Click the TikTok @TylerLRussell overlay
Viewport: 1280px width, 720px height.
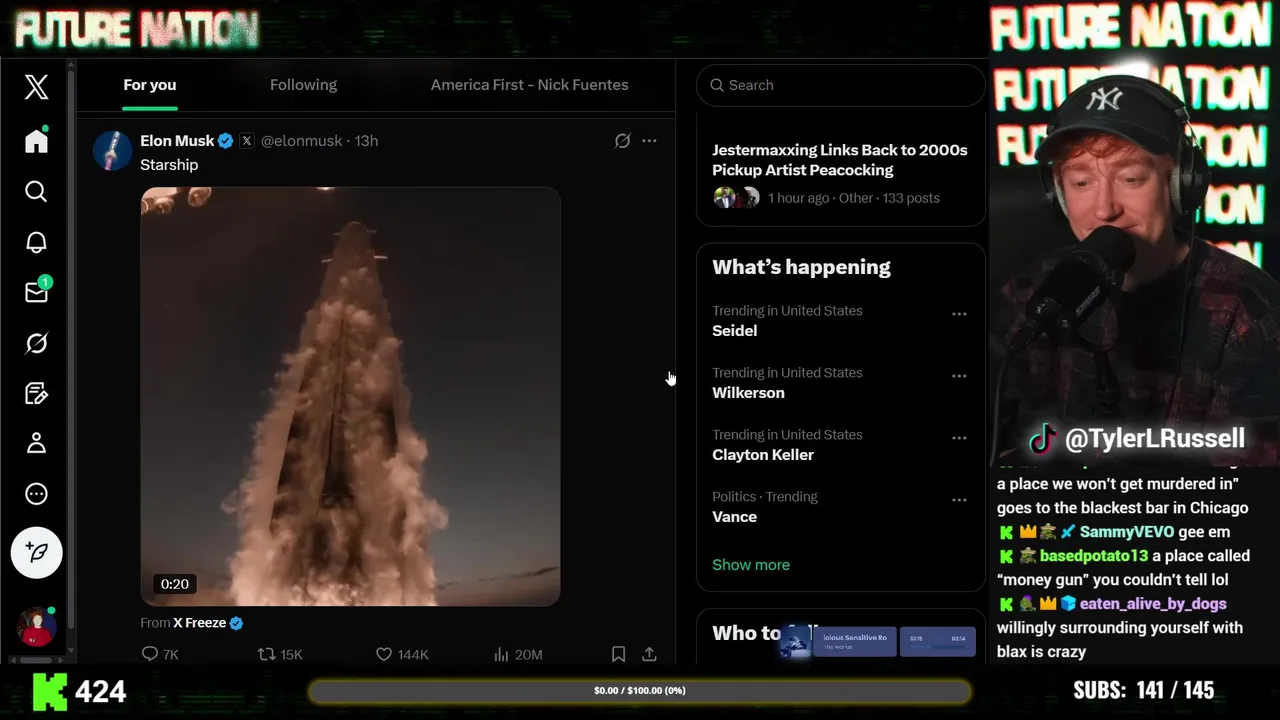tap(1137, 438)
